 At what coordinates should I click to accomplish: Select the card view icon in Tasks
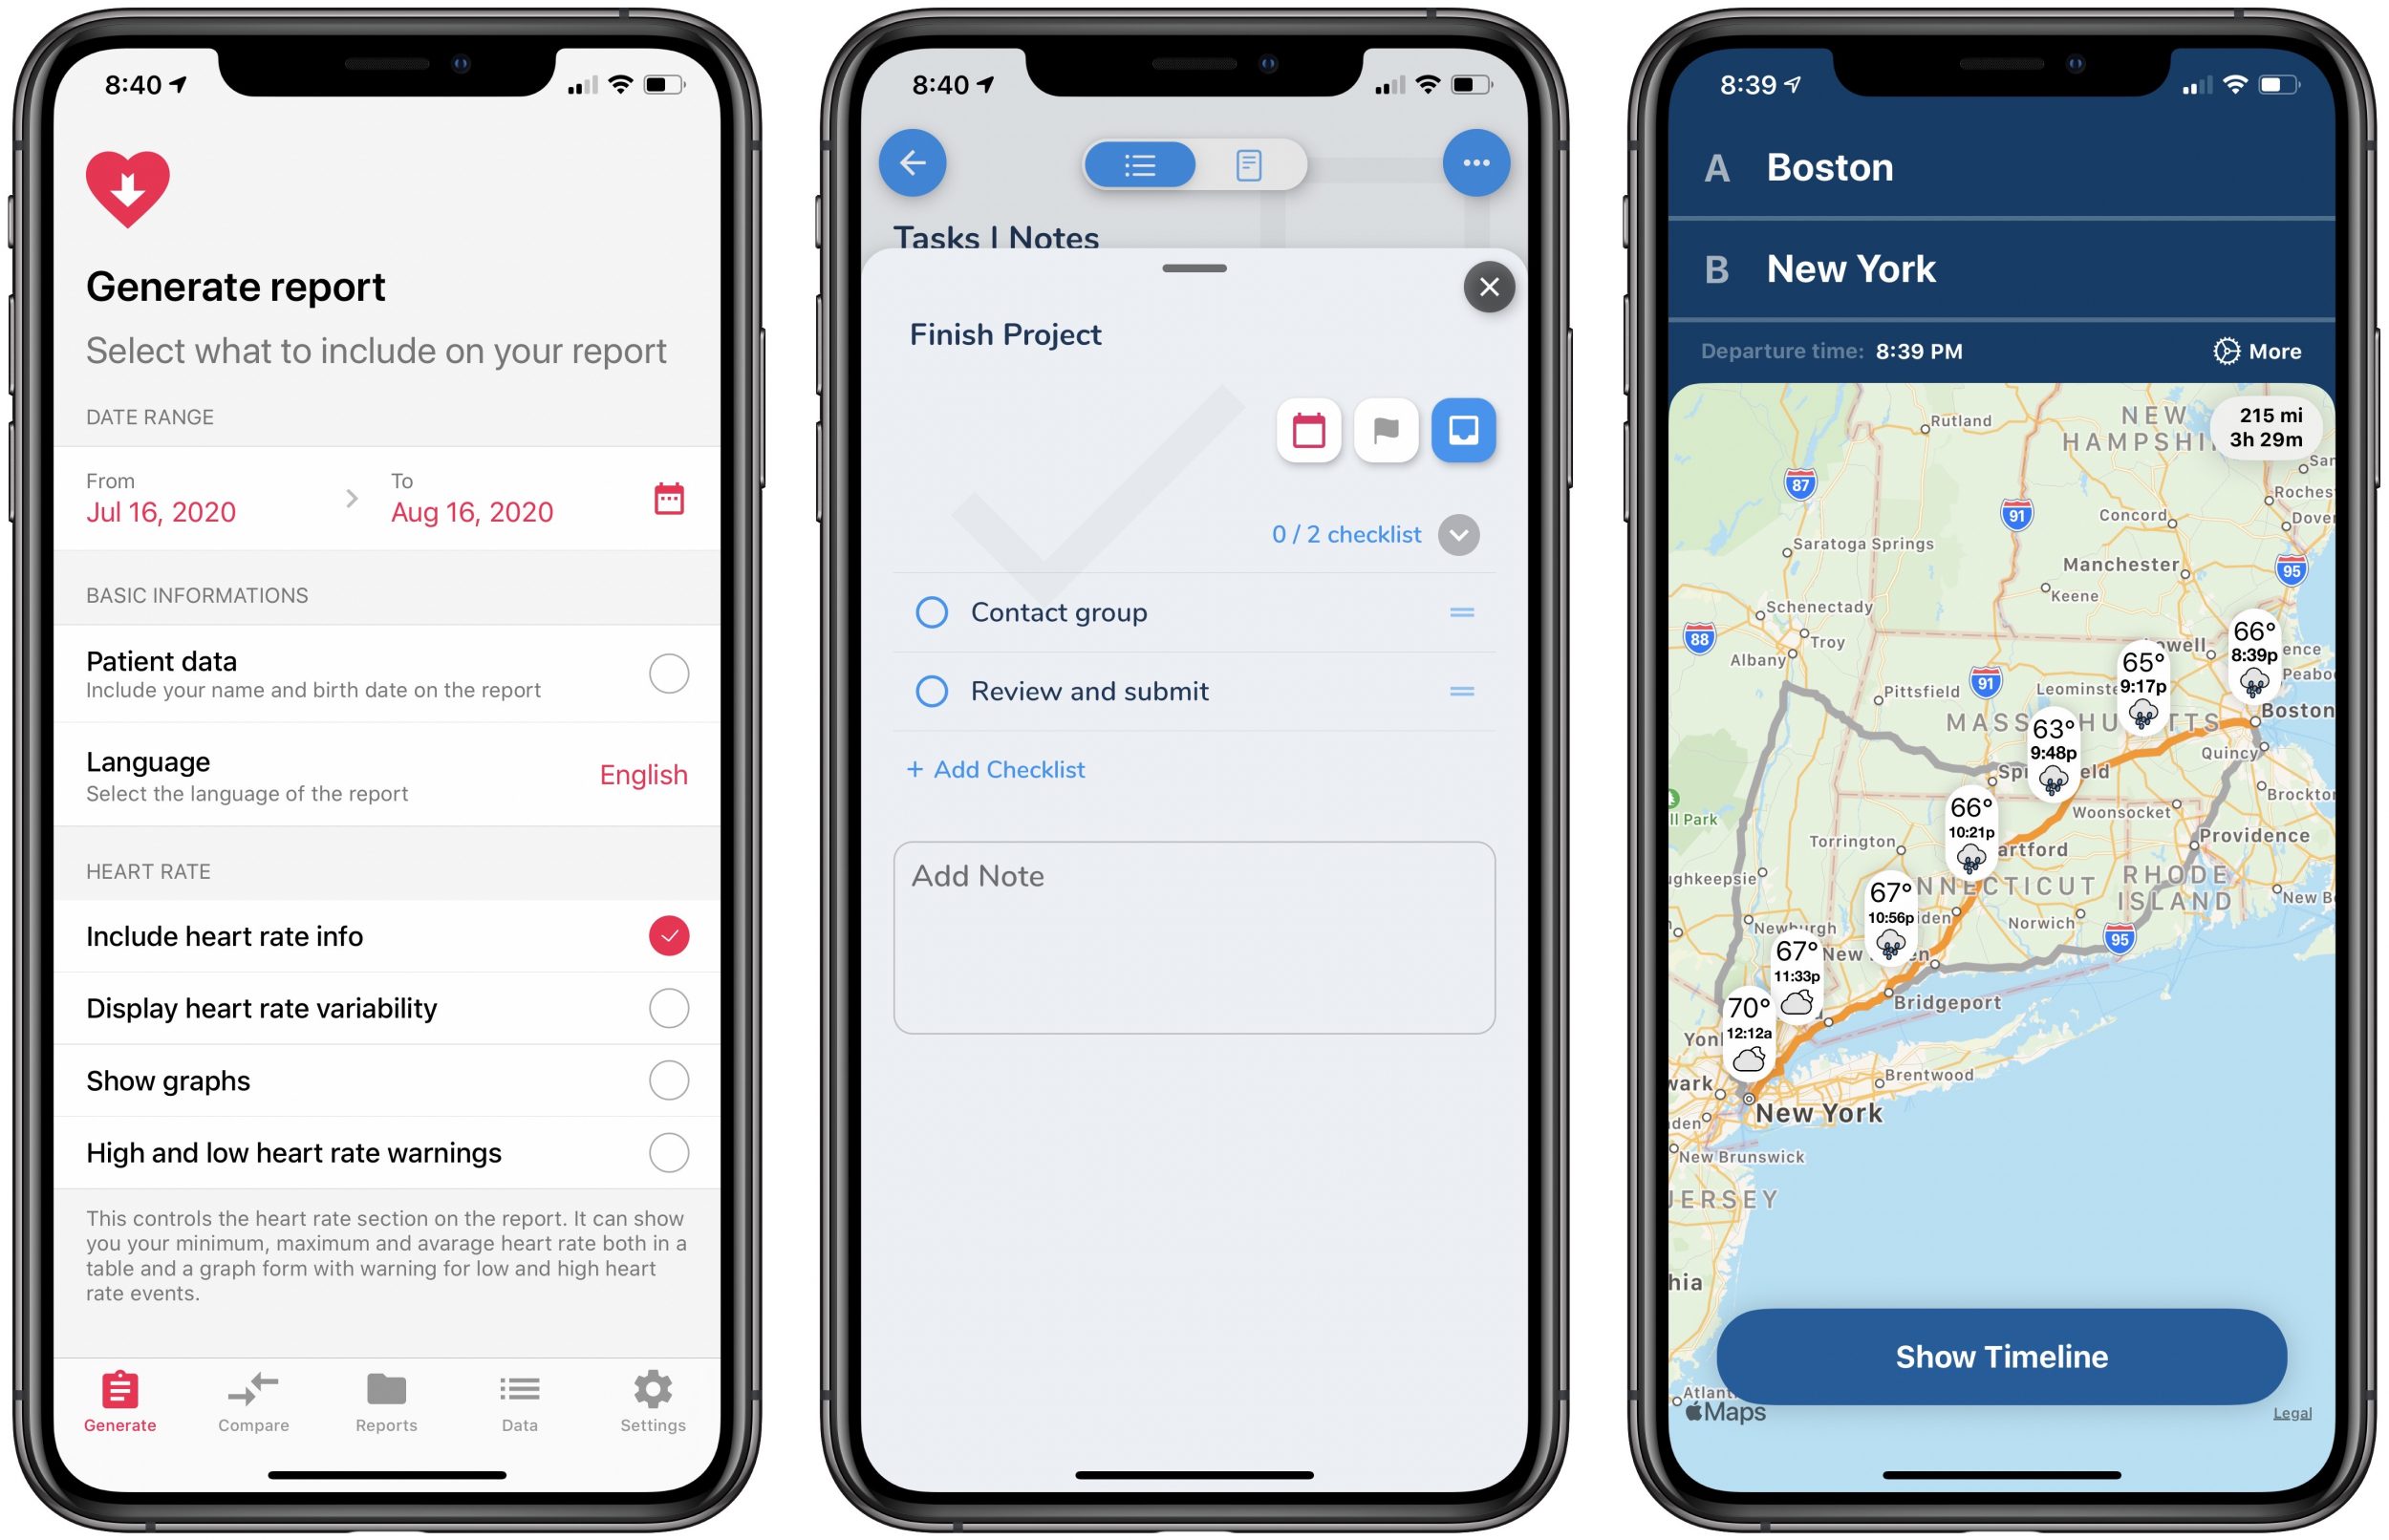click(x=1248, y=163)
